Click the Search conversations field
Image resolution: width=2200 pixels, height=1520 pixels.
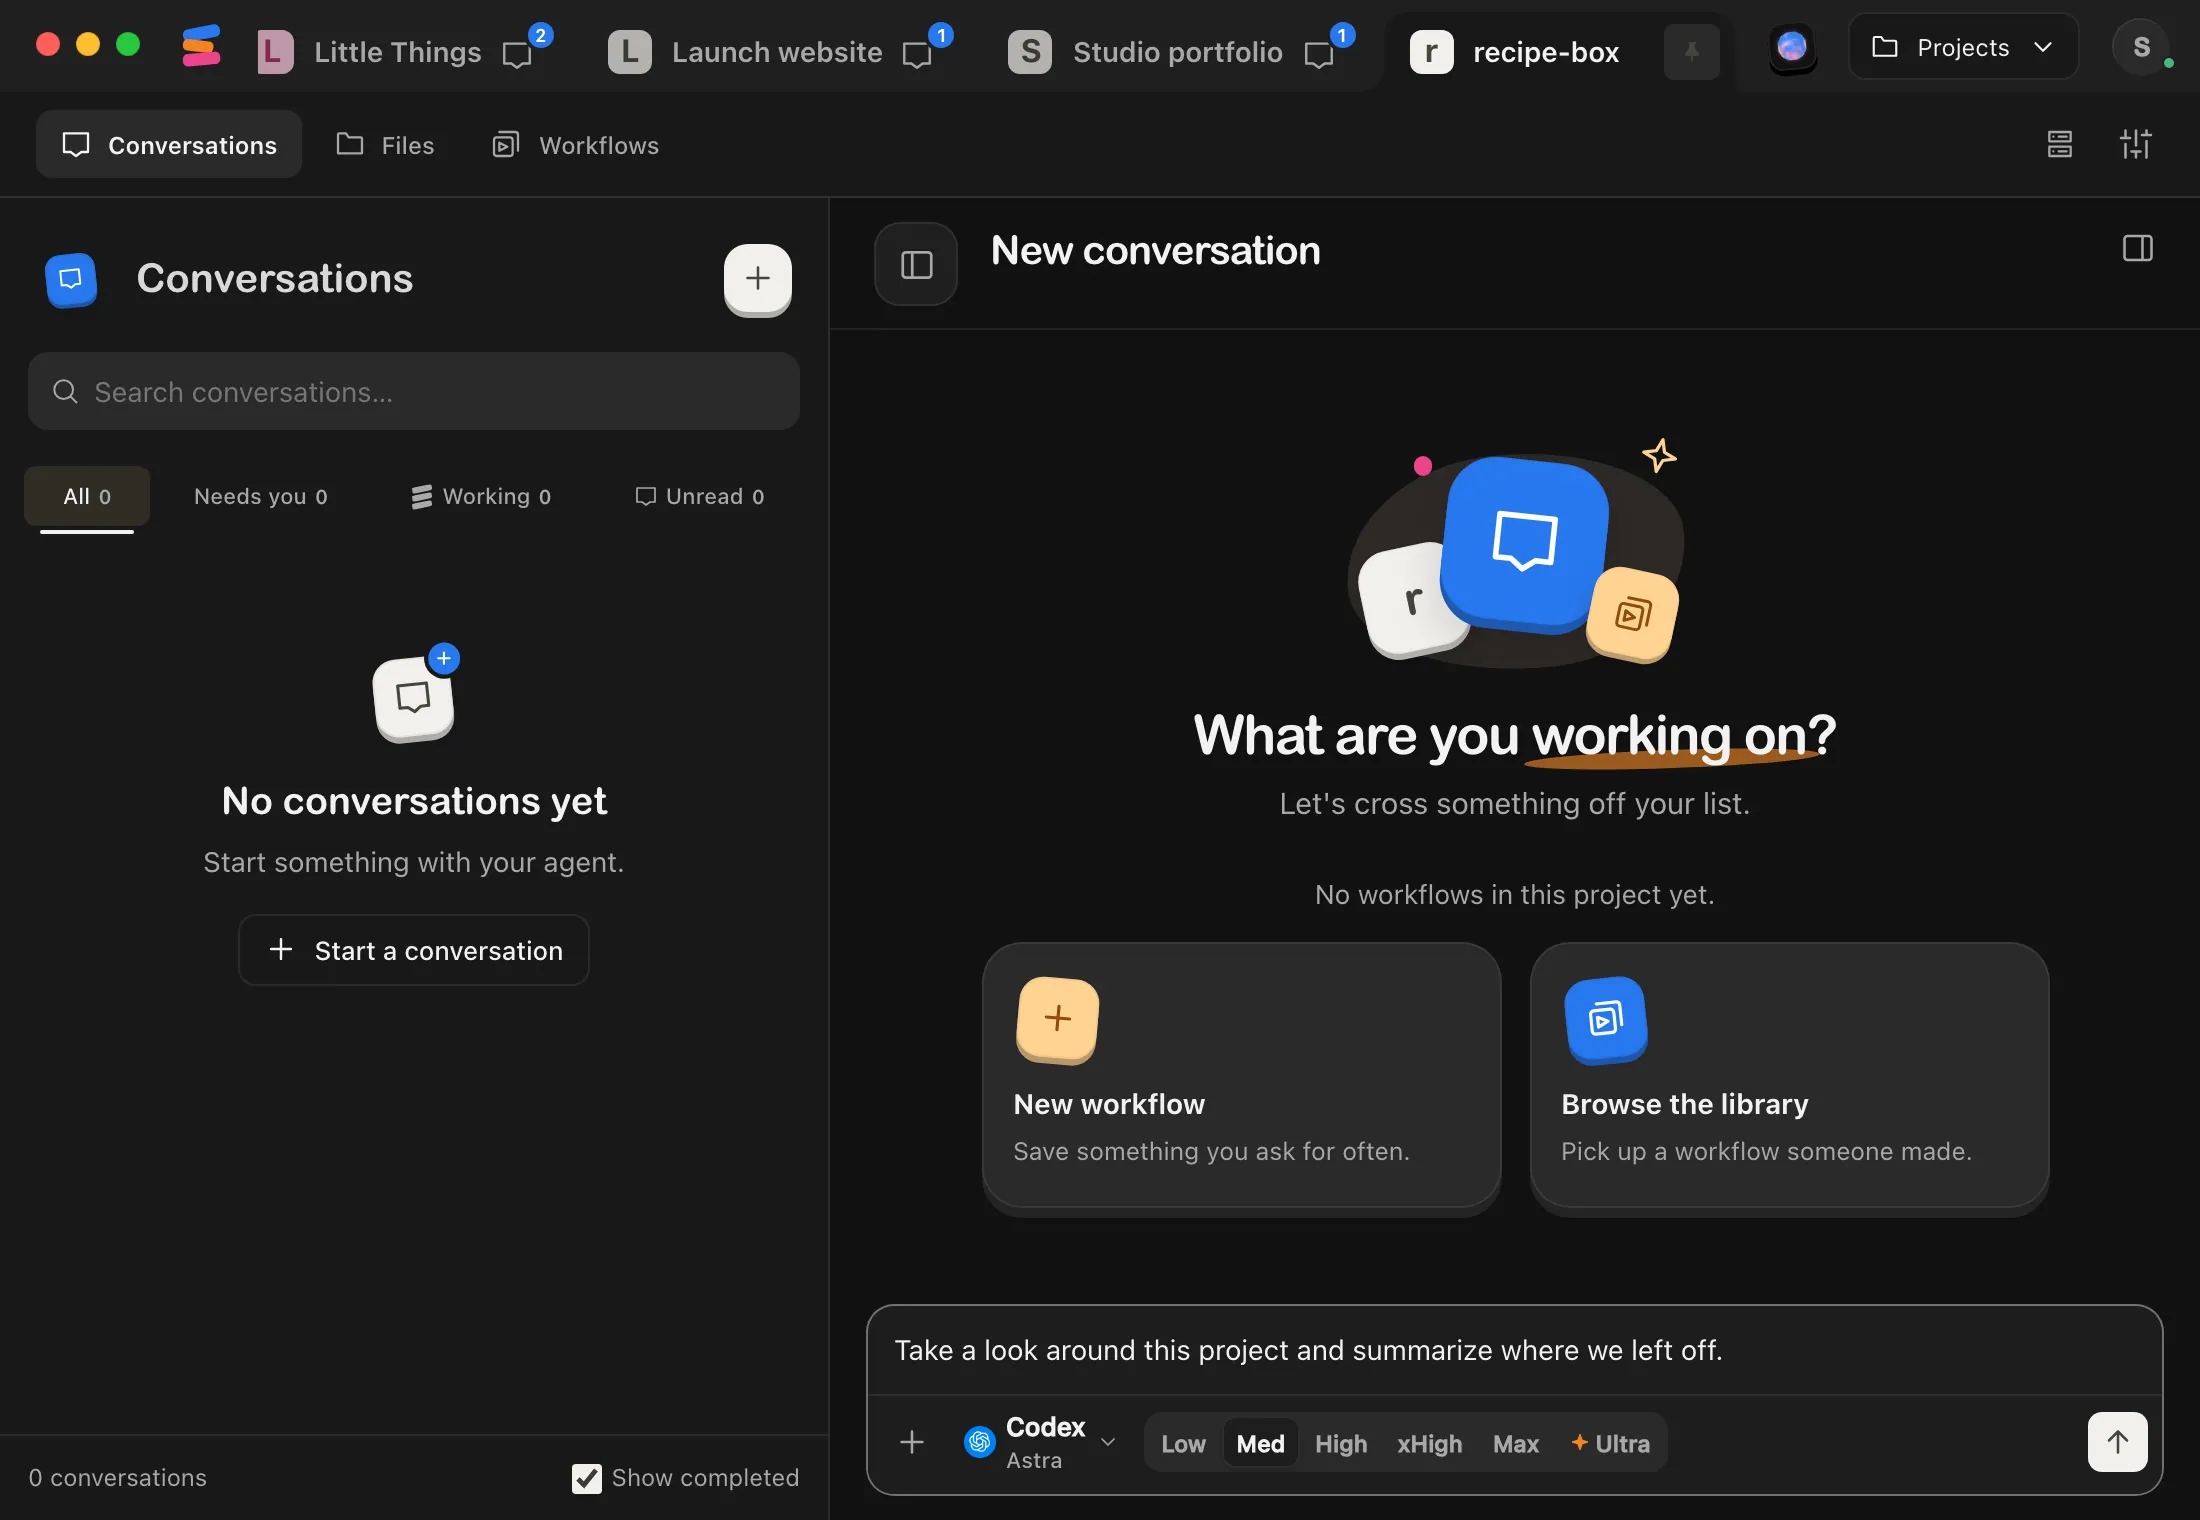tap(414, 392)
